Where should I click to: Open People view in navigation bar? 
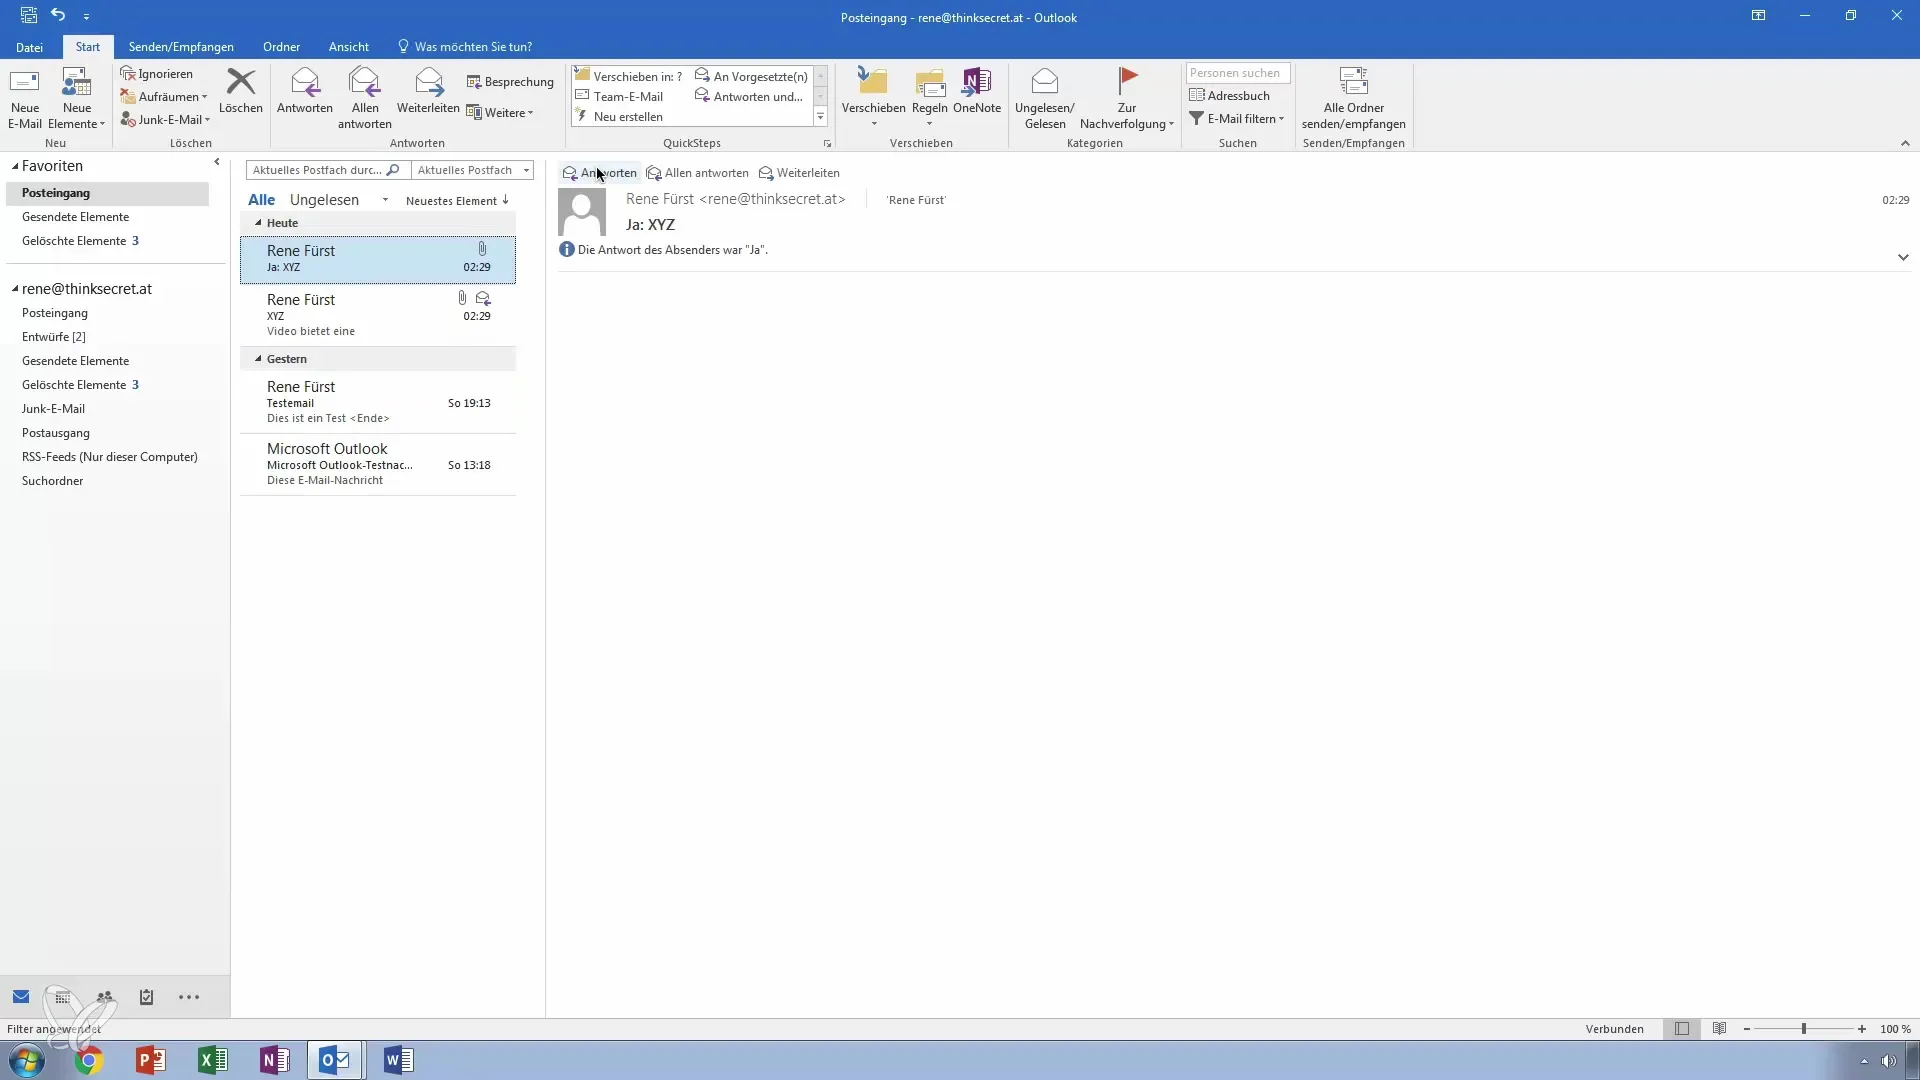(x=105, y=997)
